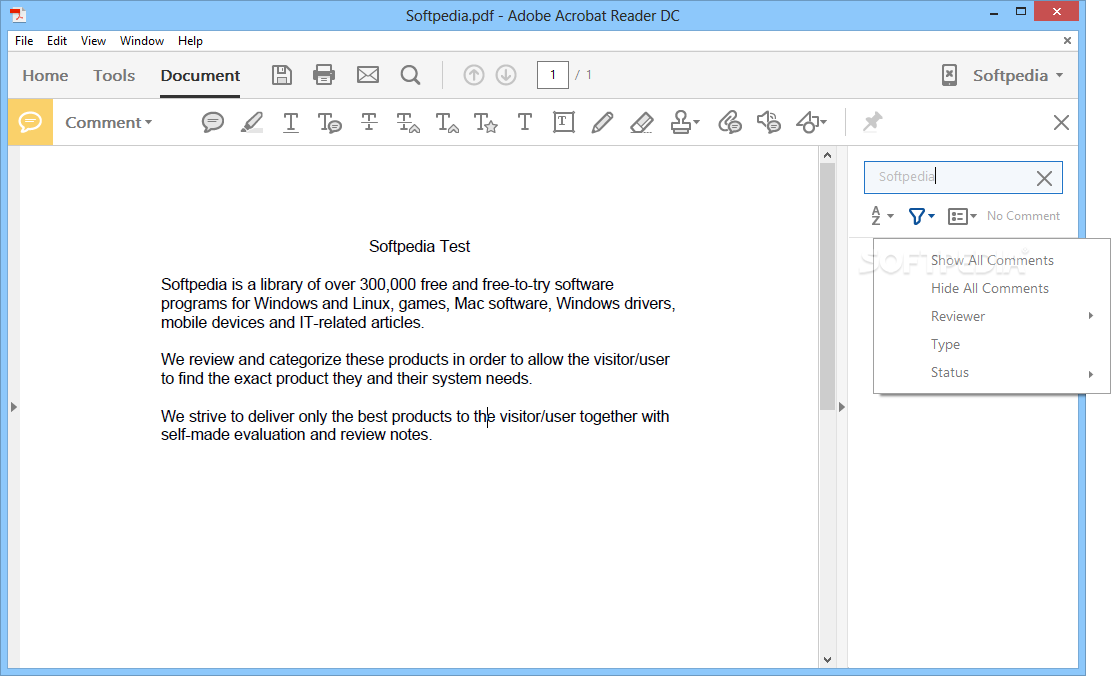Click the Keep Tool Selected pin
This screenshot has width=1111, height=676.
pyautogui.click(x=872, y=122)
